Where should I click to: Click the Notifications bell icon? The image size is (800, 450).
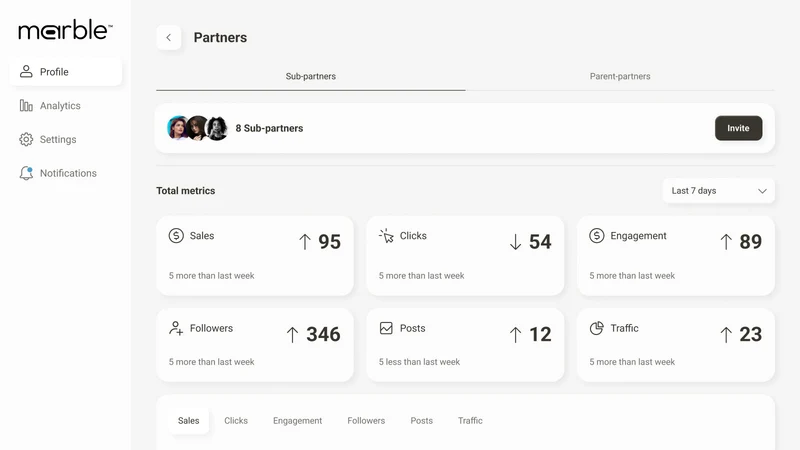(26, 173)
